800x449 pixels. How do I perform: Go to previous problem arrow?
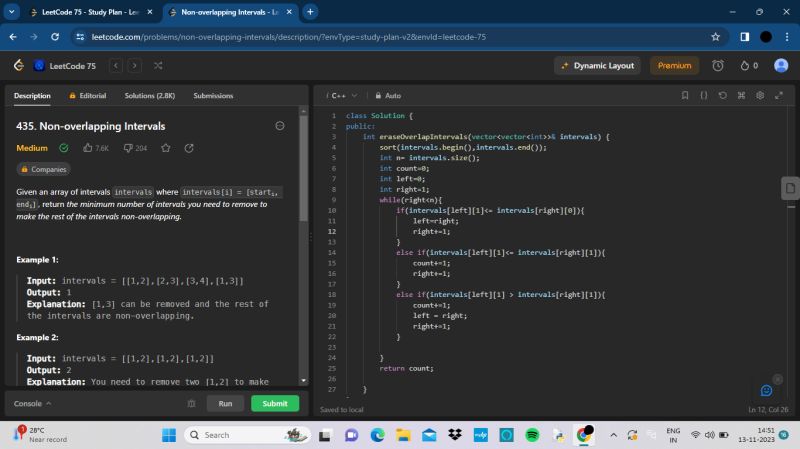[x=116, y=65]
